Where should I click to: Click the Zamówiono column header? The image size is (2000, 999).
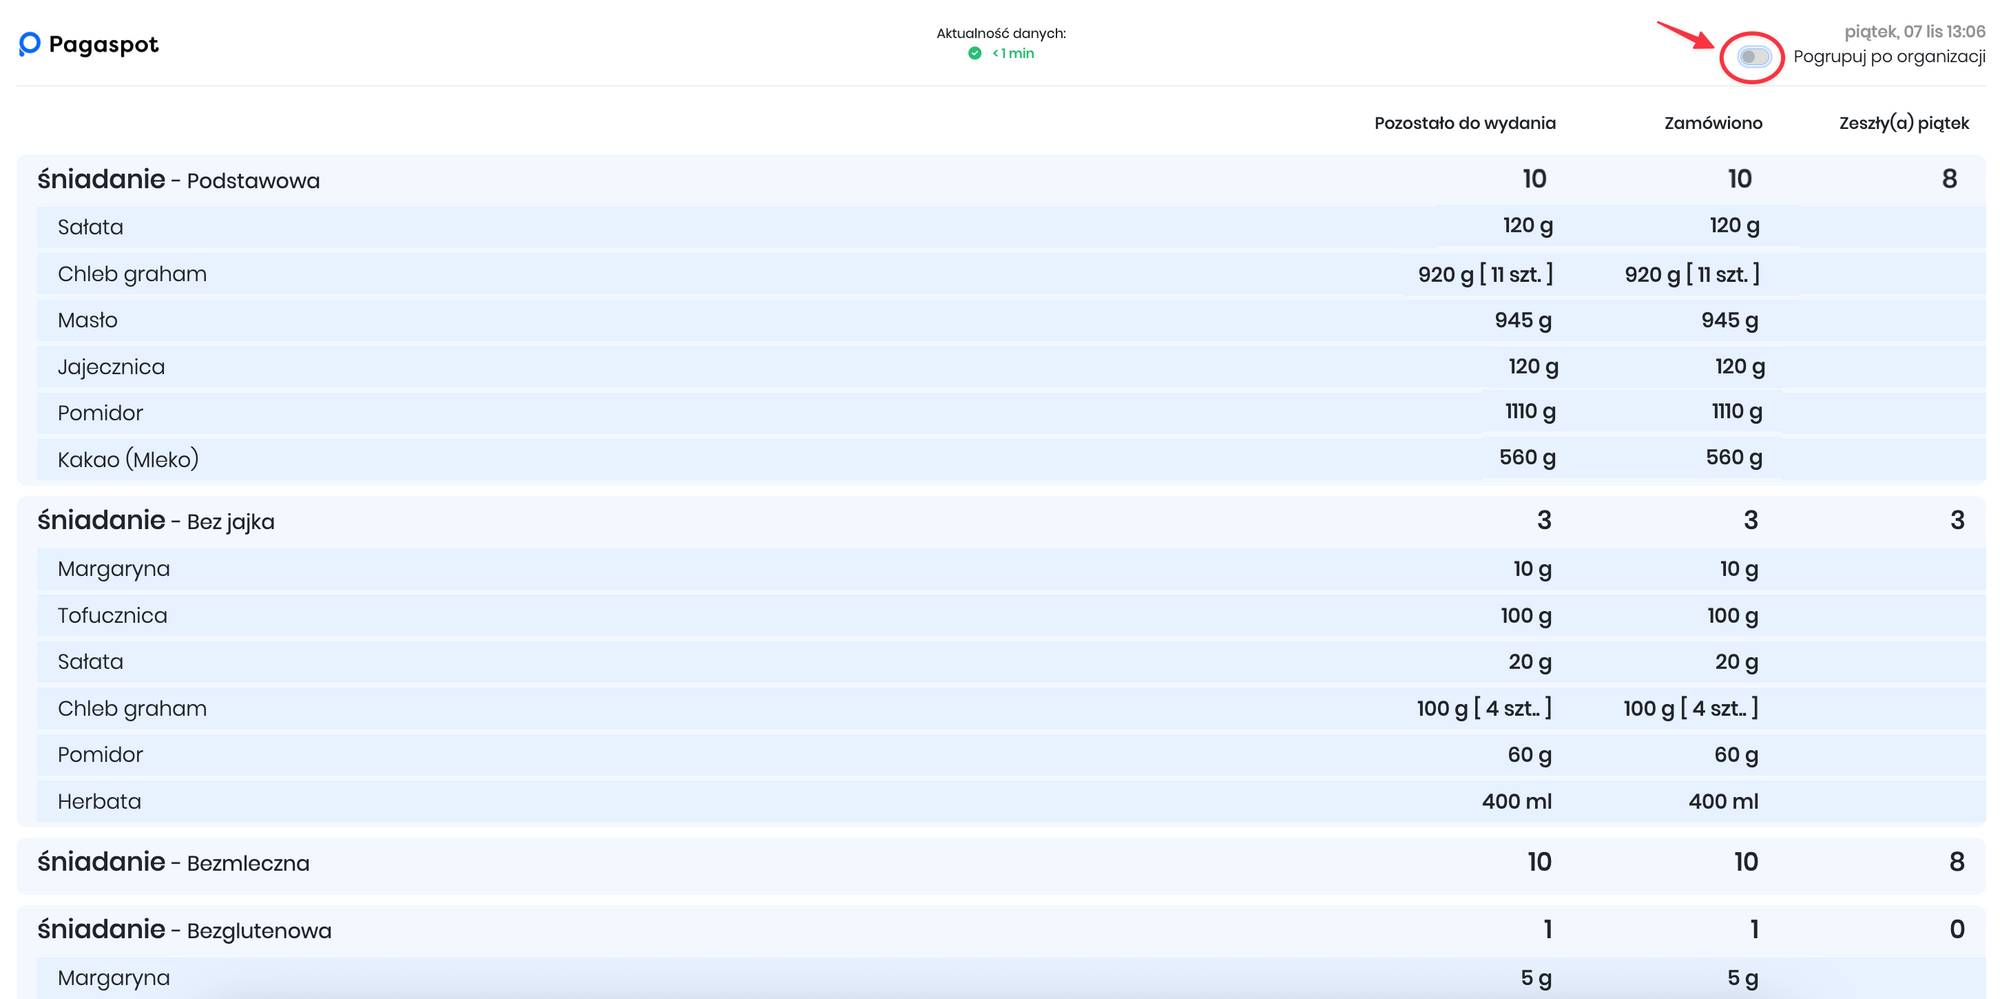(x=1712, y=123)
